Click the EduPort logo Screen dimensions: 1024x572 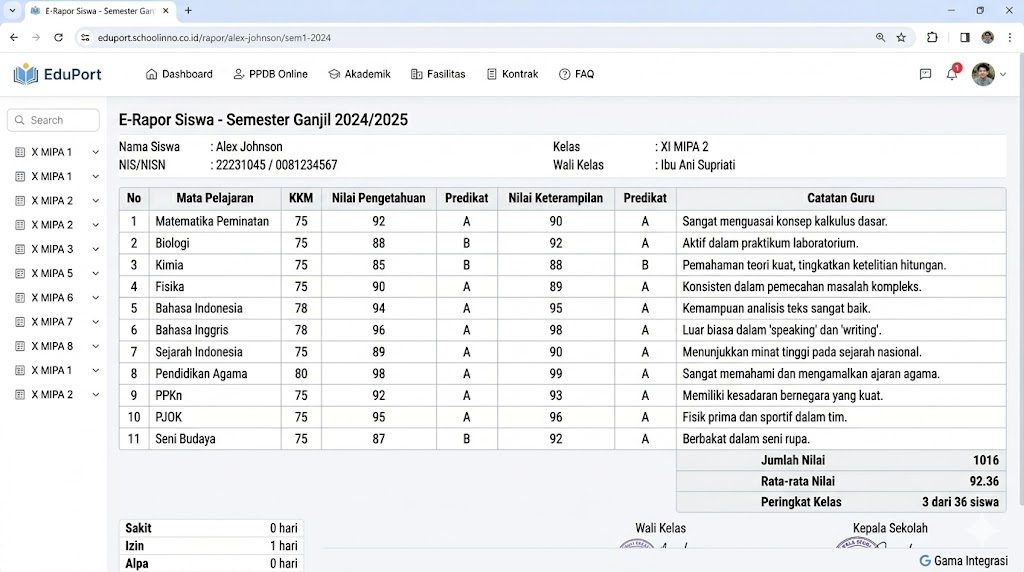57,74
